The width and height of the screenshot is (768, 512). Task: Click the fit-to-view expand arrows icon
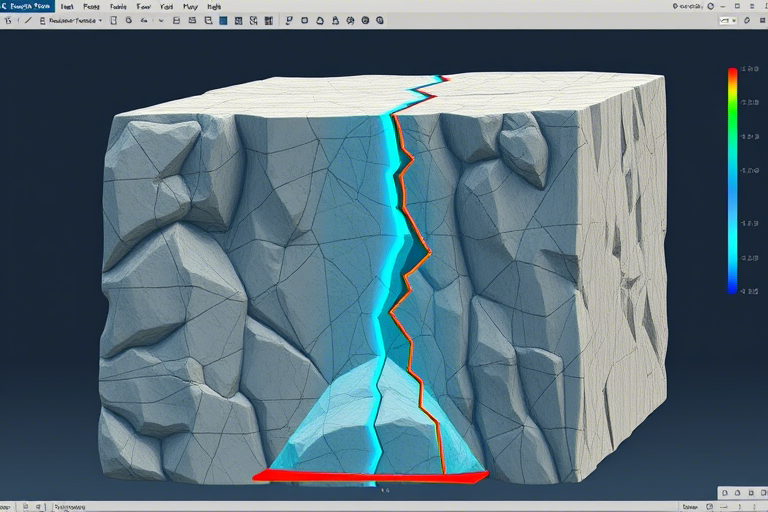(x=254, y=21)
